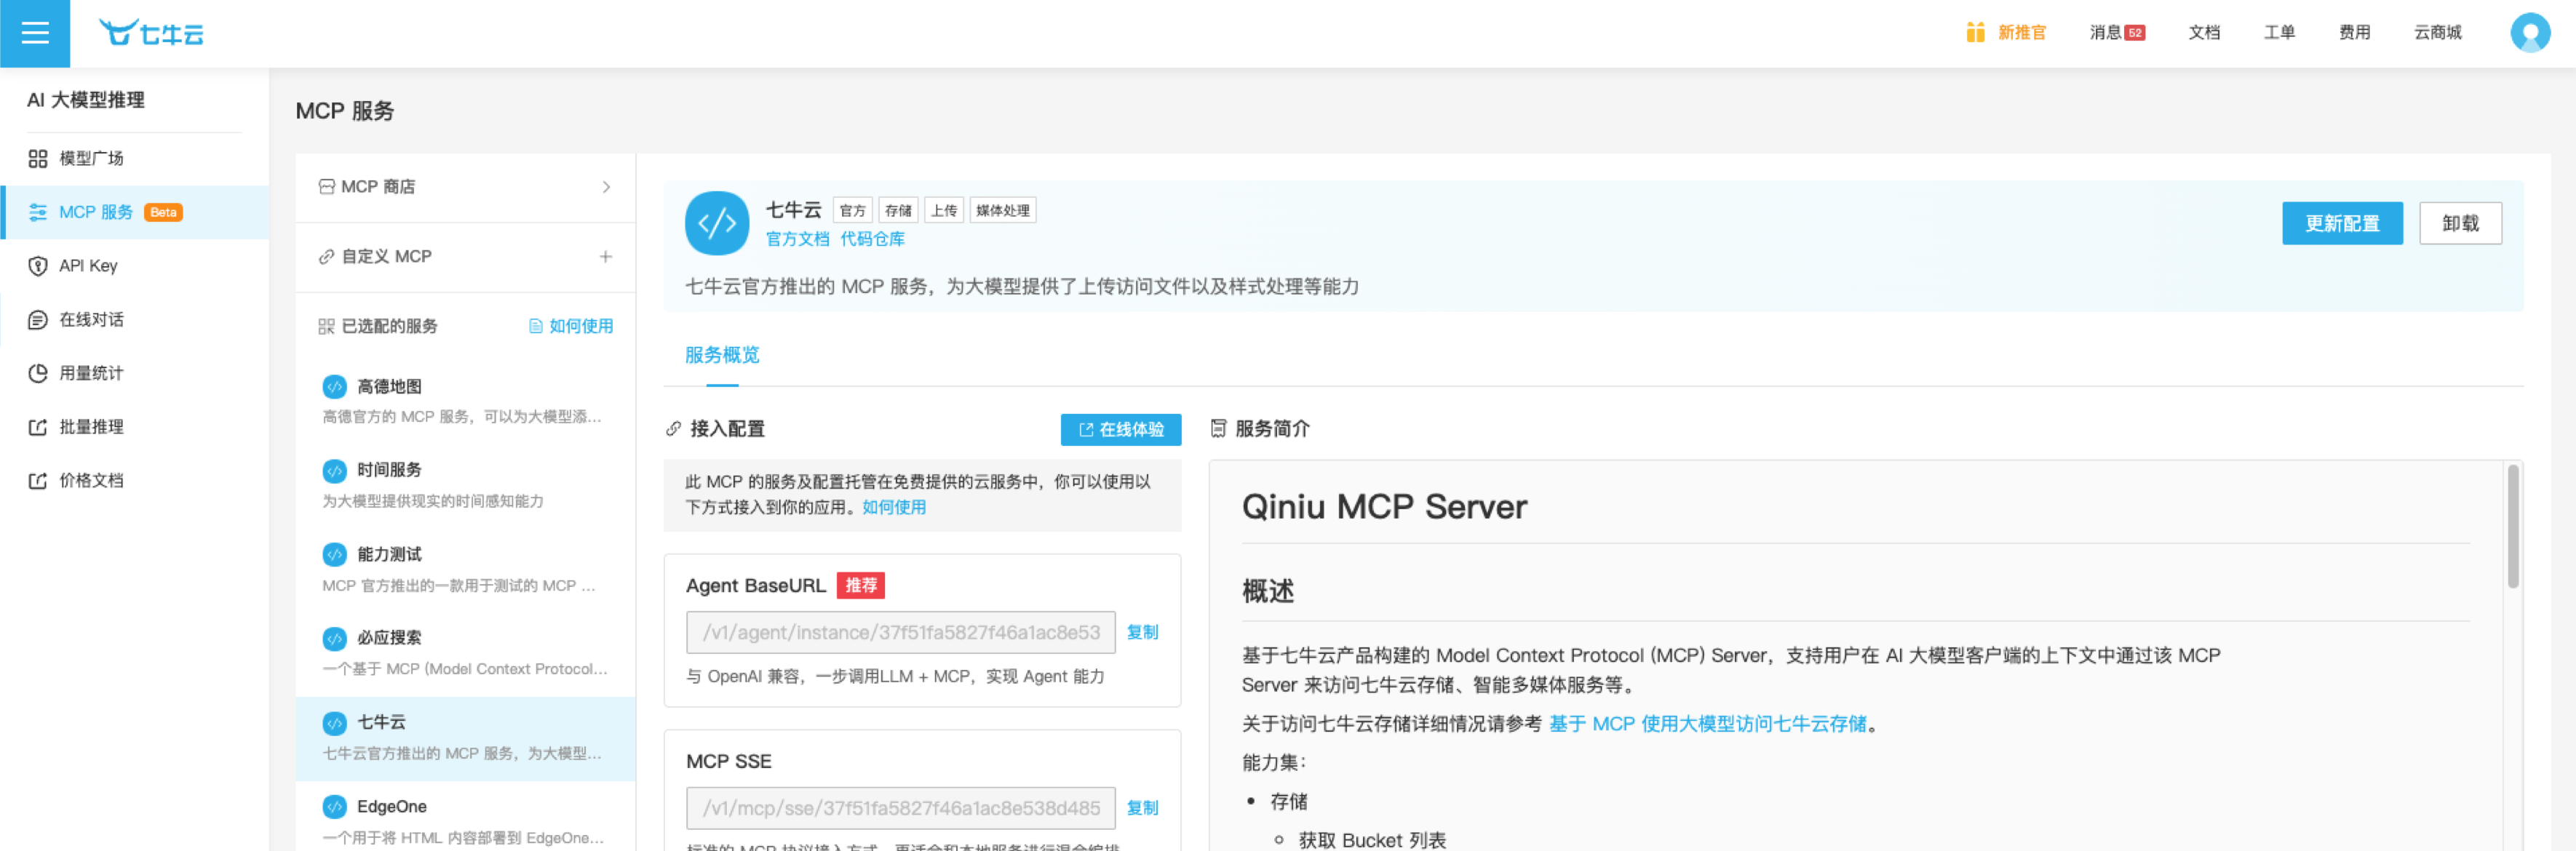Copy the MCP SSE URL
The height and width of the screenshot is (851, 2576).
[x=1142, y=808]
